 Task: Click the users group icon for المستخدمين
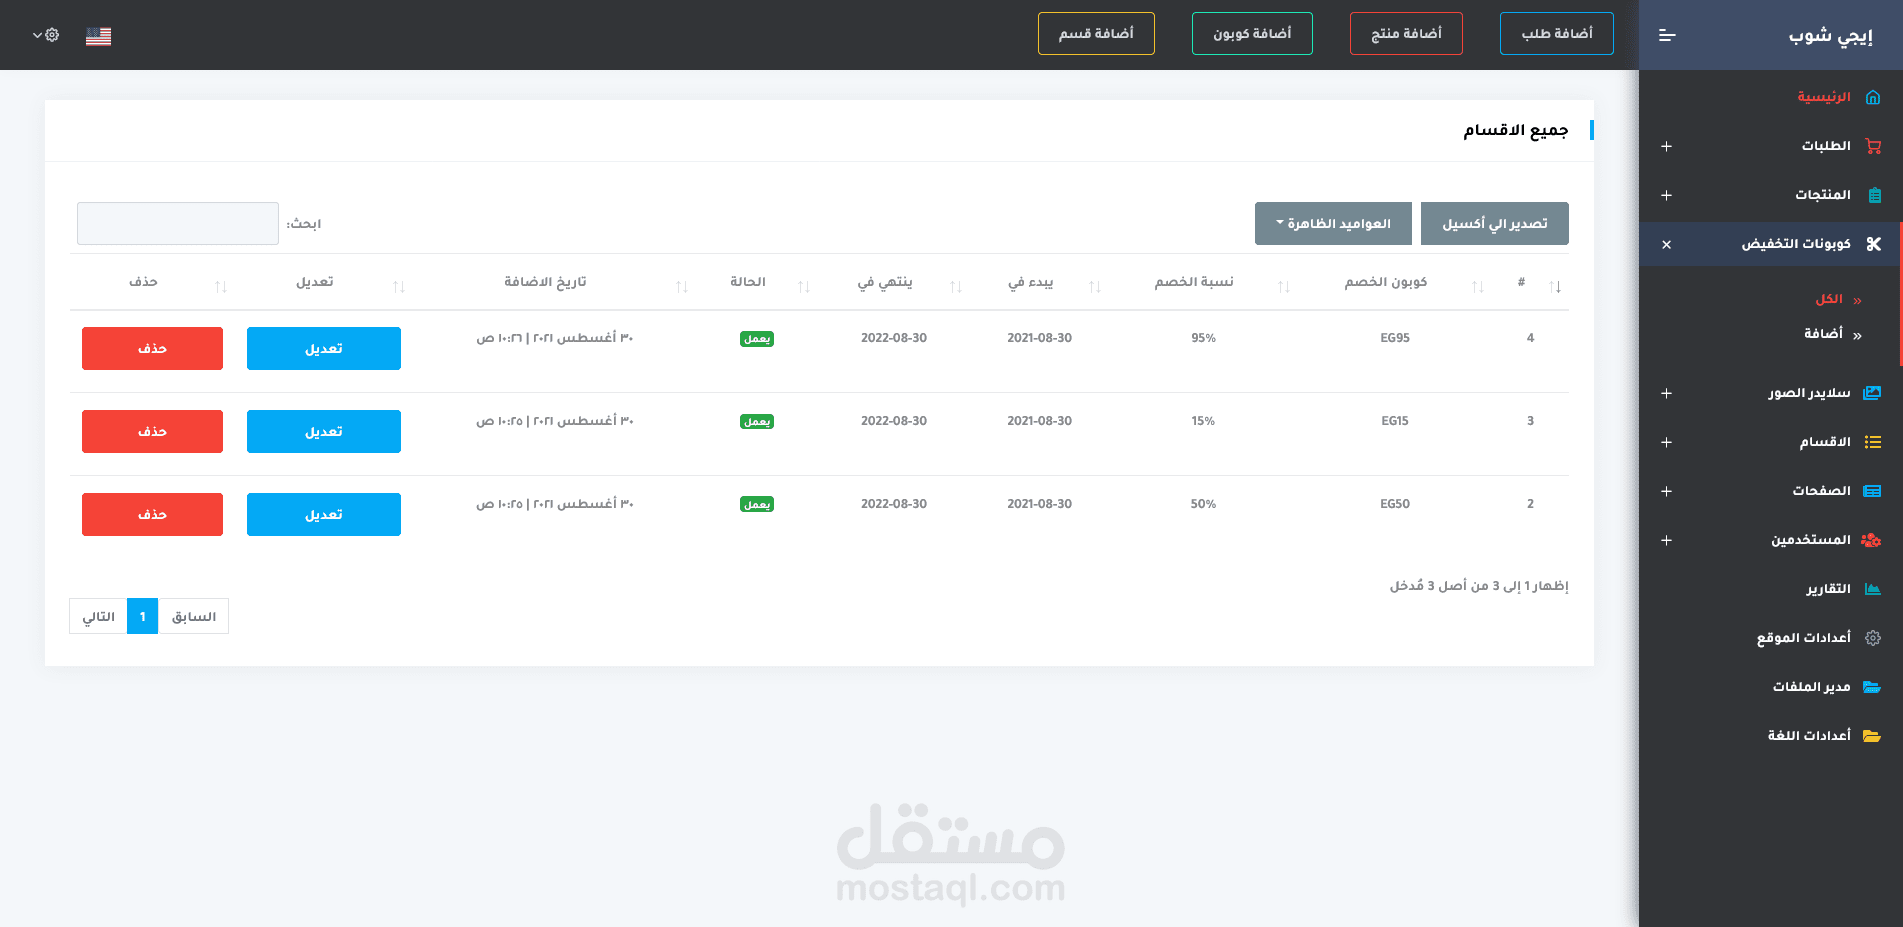(x=1872, y=540)
